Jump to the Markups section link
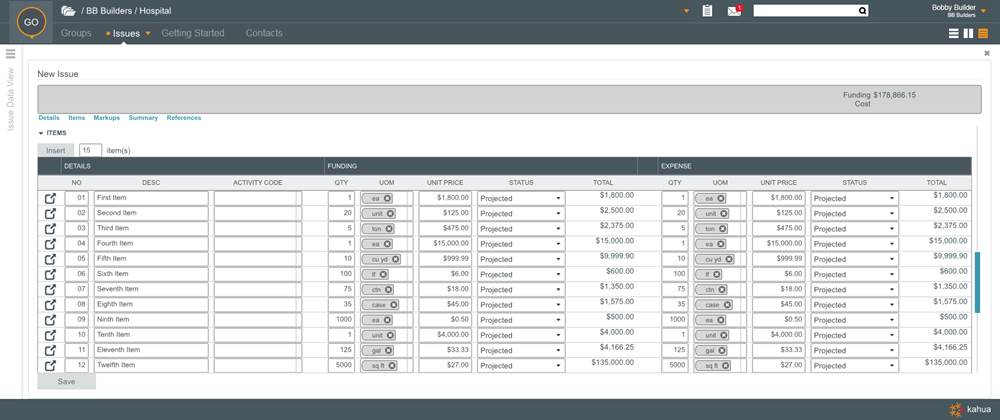The width and height of the screenshot is (1000, 420). click(106, 118)
